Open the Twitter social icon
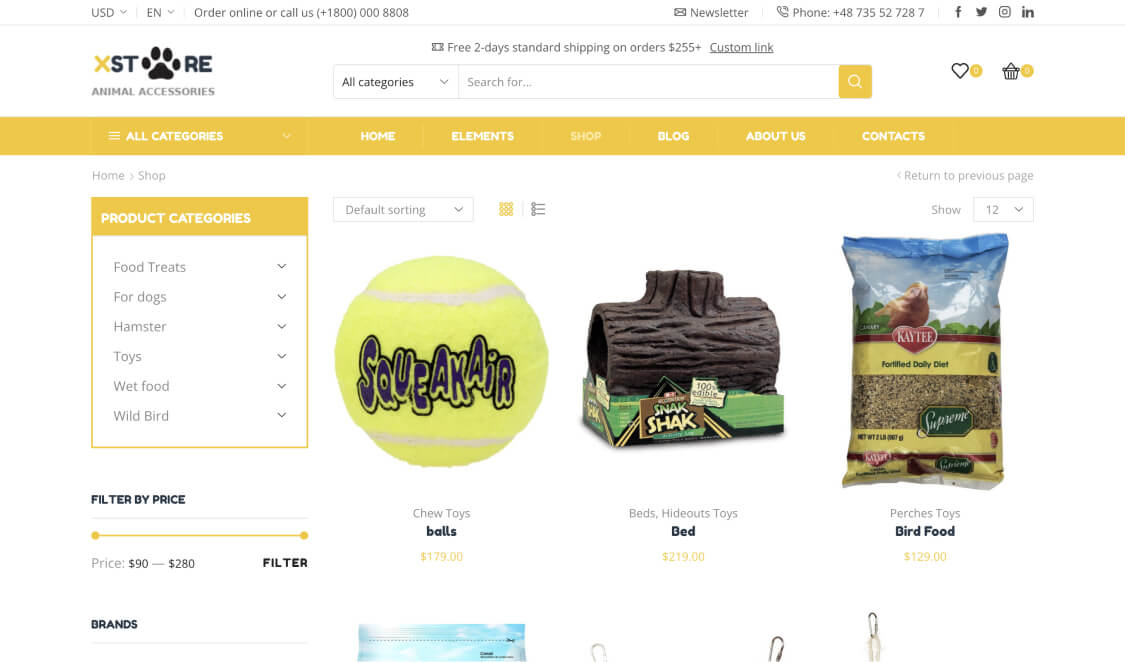Image resolution: width=1125 pixels, height=662 pixels. tap(981, 12)
